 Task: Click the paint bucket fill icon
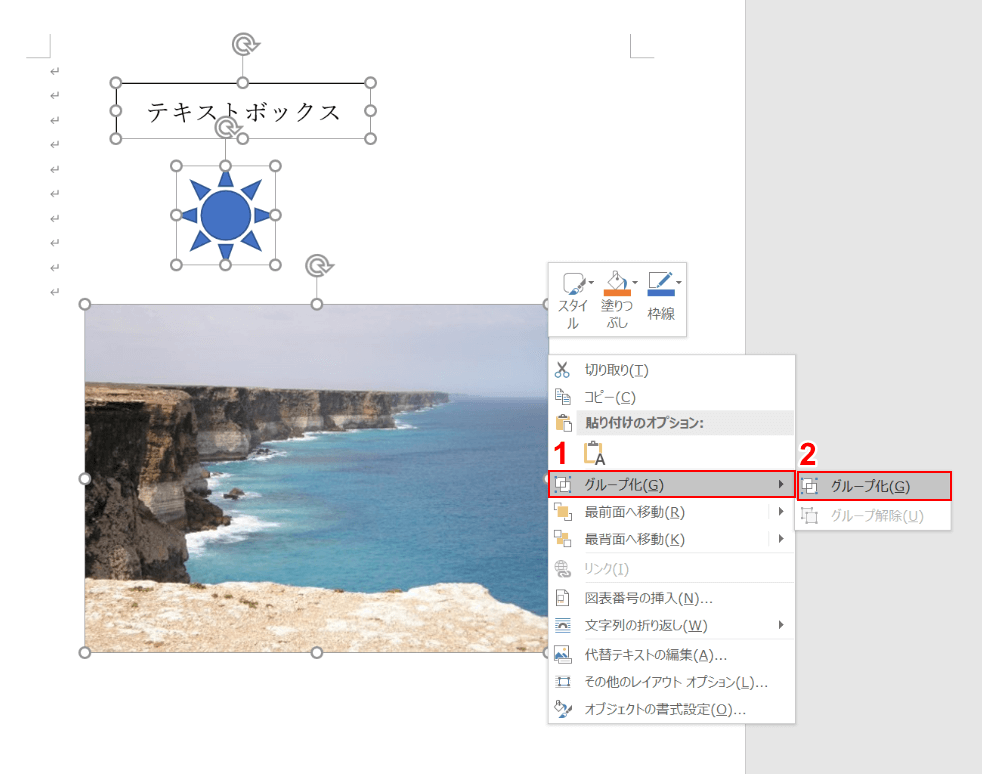(x=616, y=282)
